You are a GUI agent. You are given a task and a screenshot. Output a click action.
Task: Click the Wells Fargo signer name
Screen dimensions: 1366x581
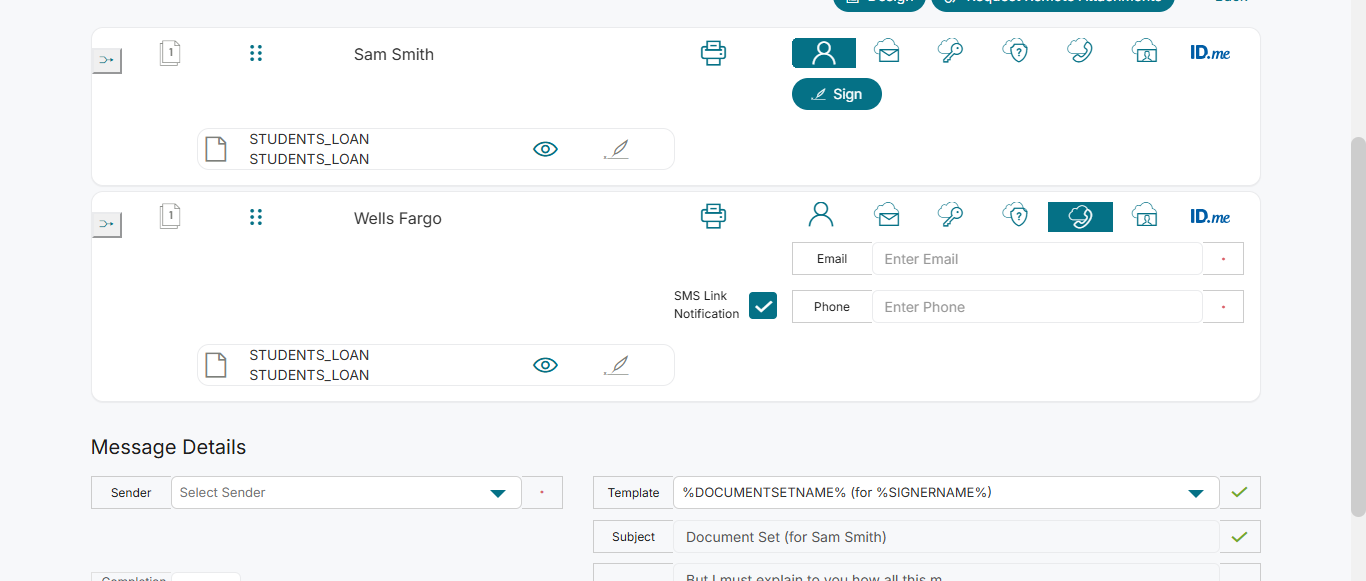[x=398, y=218]
